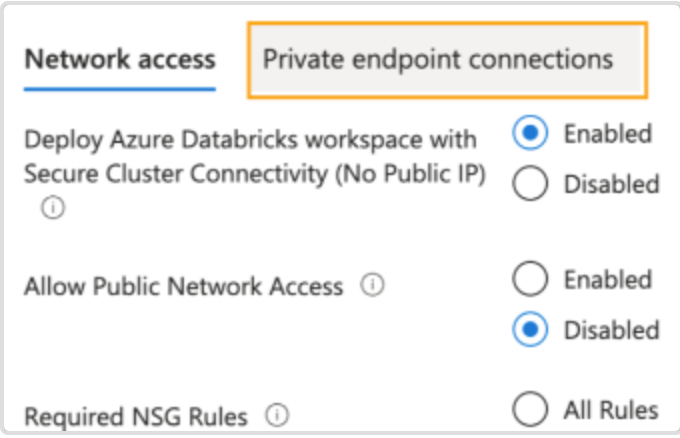680x438 pixels.
Task: Set Allow Public Network Access radio to Enabled
Action: pos(530,279)
